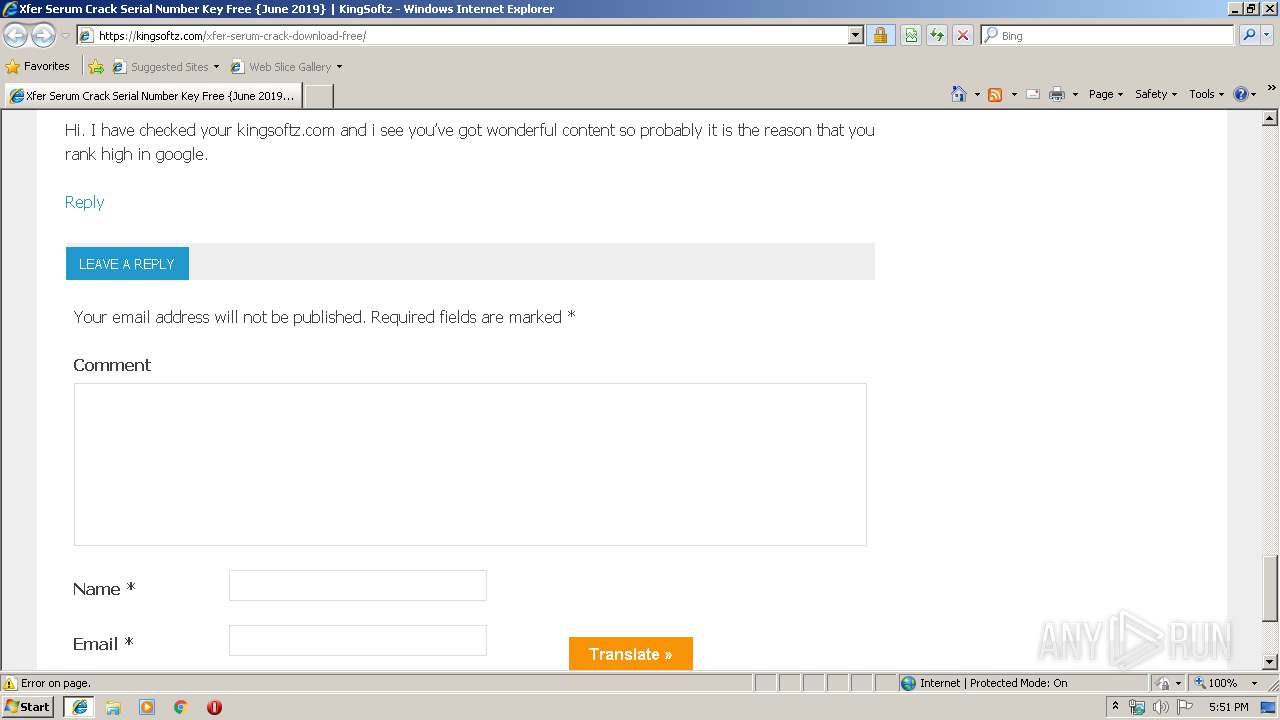The image size is (1280, 720).
Task: Expand Suggested Sites dropdown
Action: tap(216, 67)
